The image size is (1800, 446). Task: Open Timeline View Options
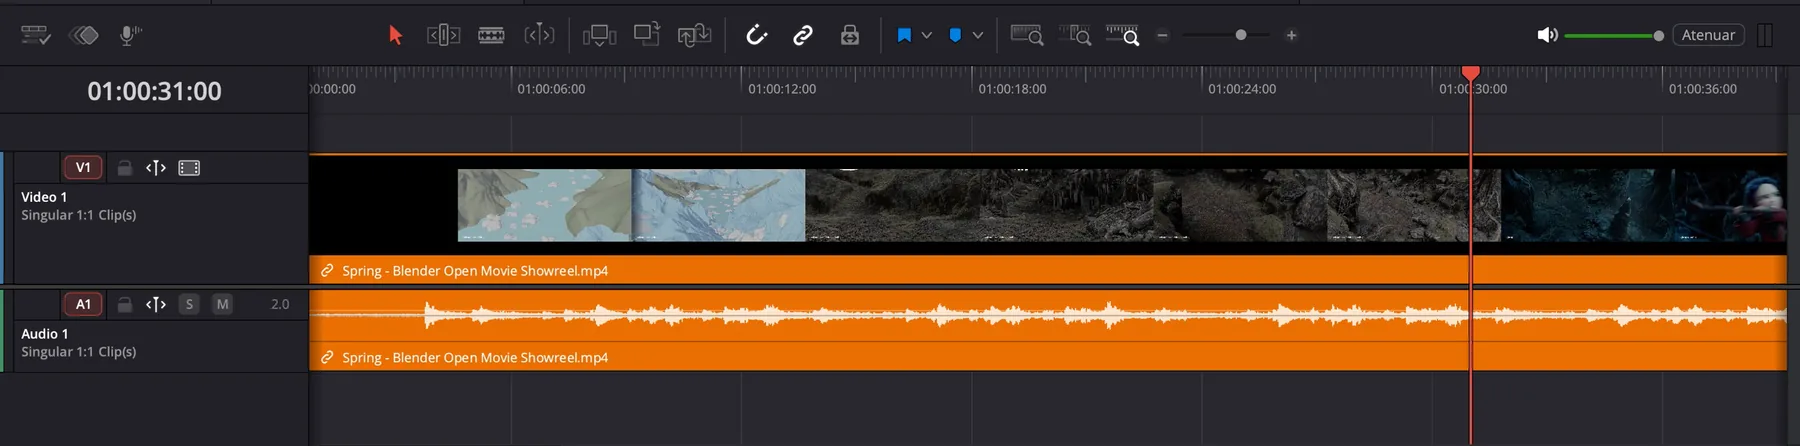point(35,35)
